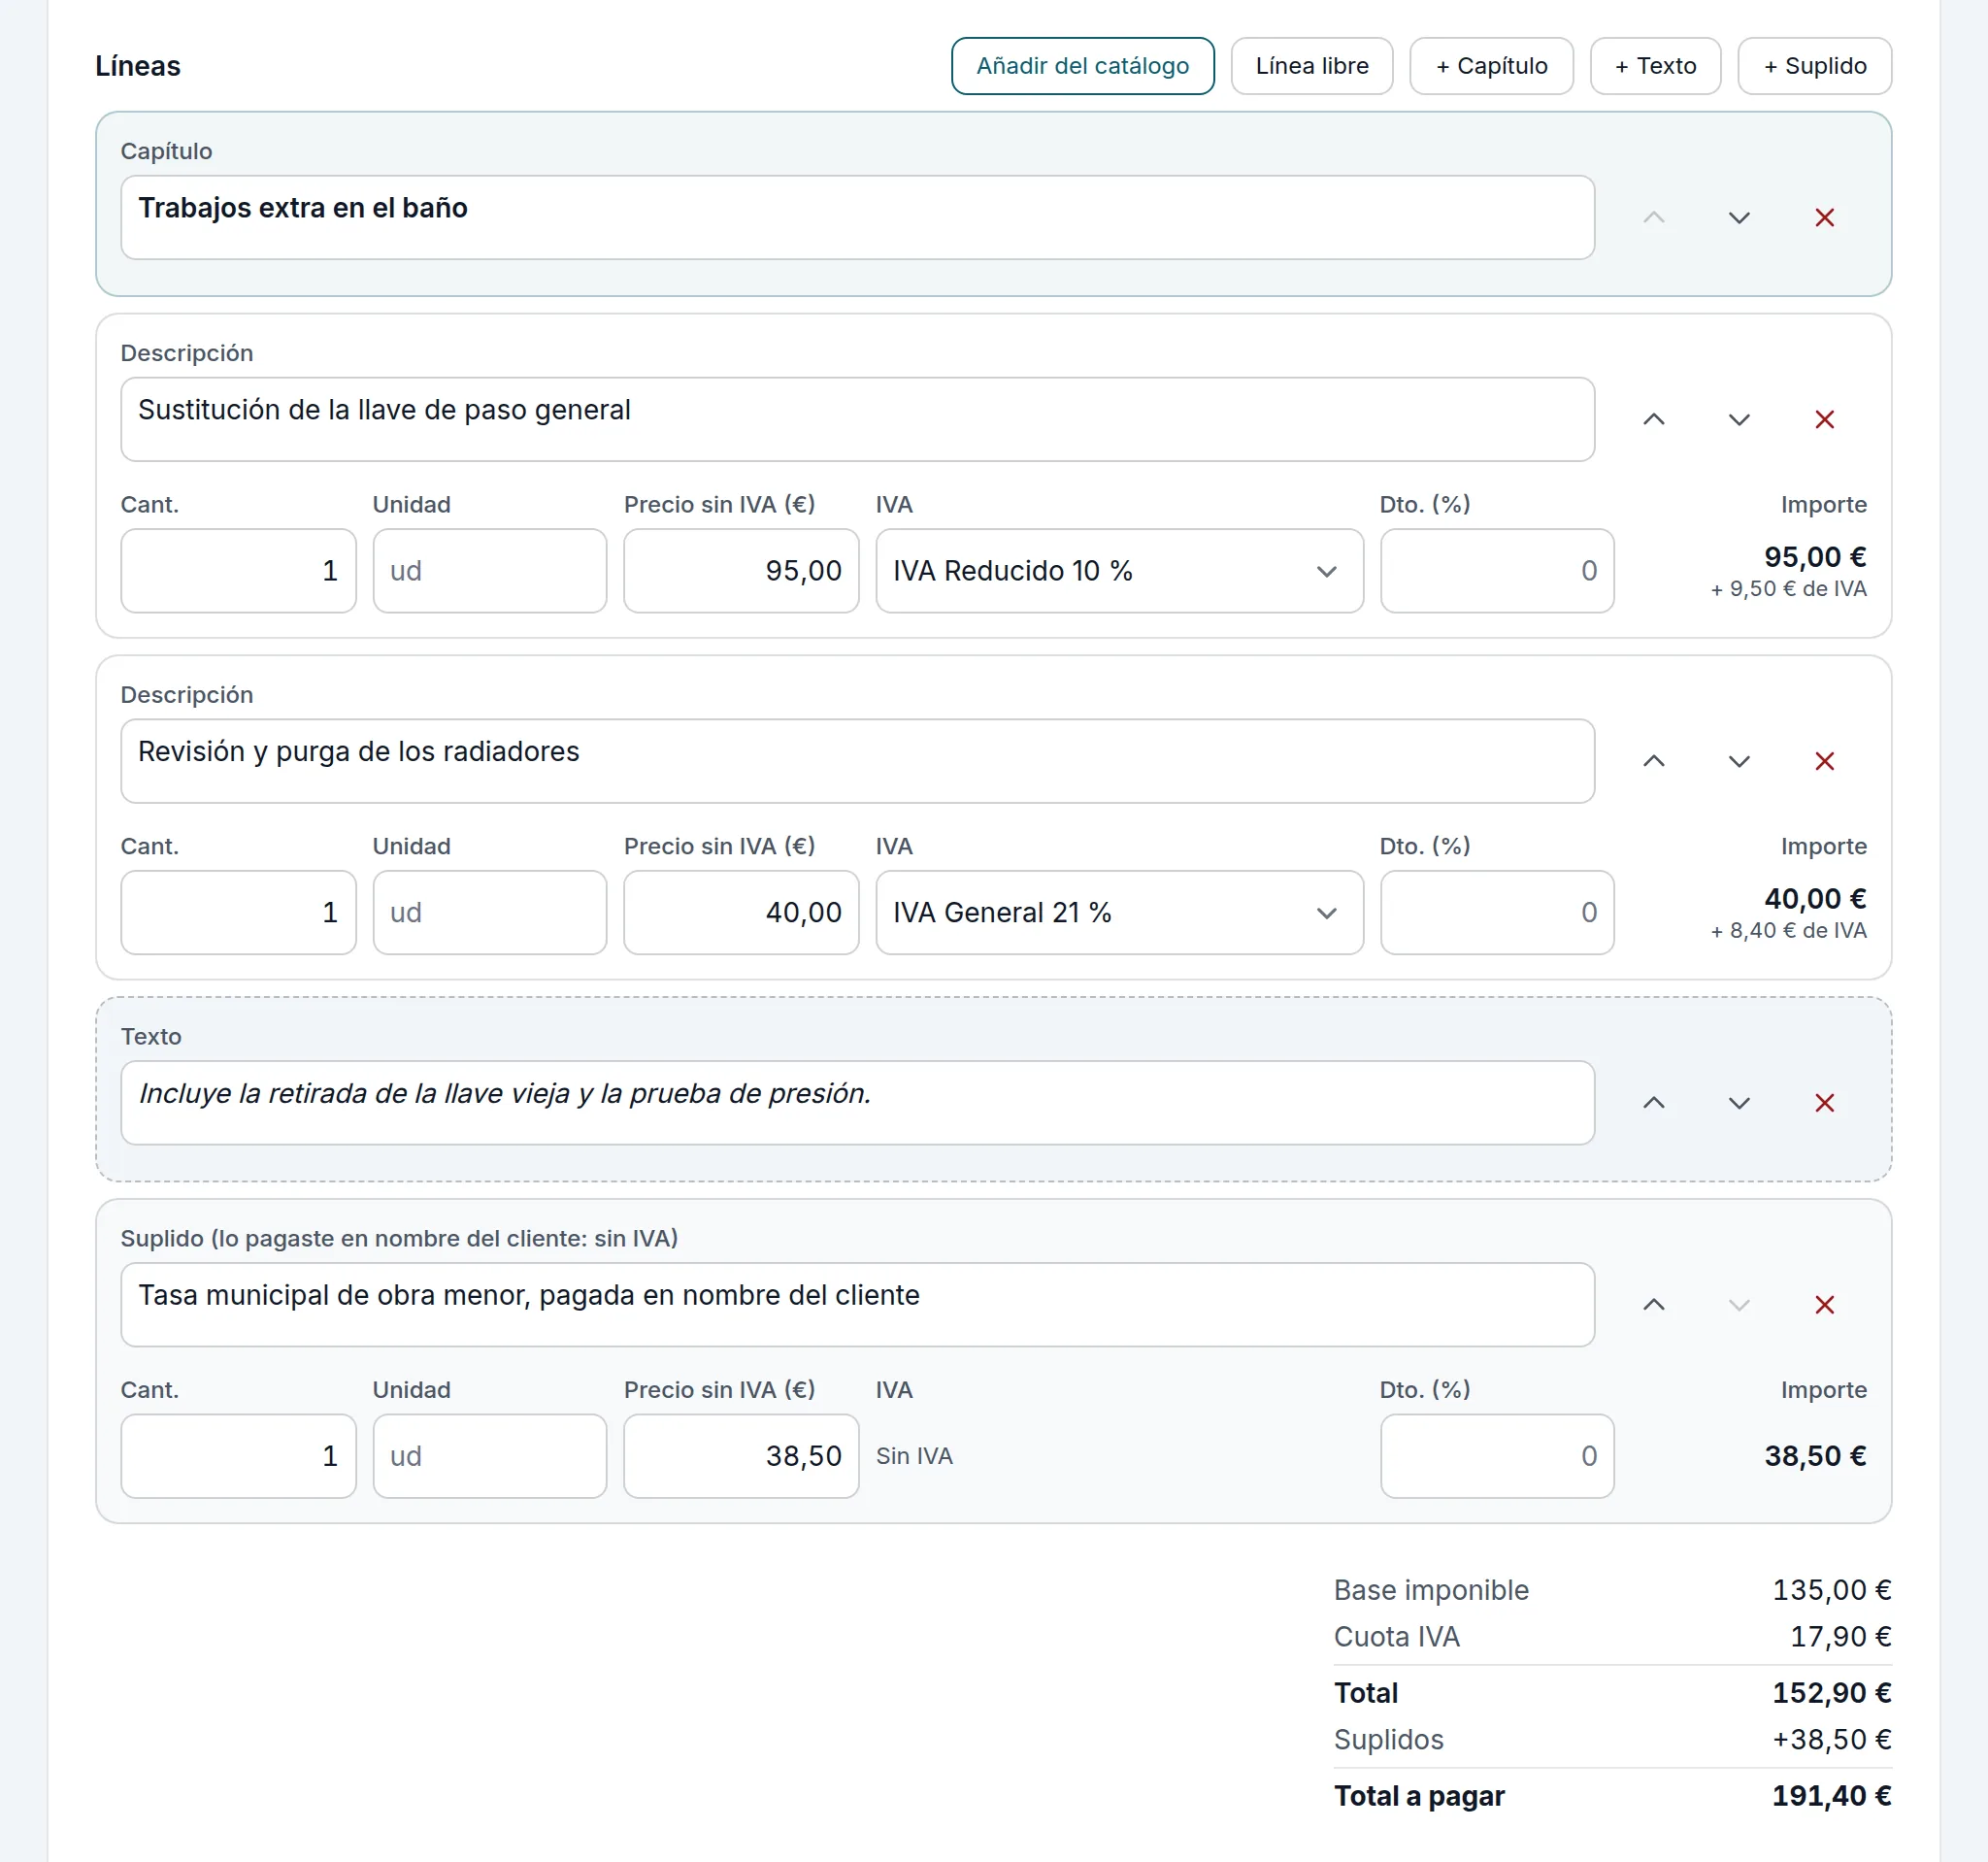Image resolution: width=1988 pixels, height=1862 pixels.
Task: Click the 'Total a pagar' amount 191,40 €
Action: pos(1831,1796)
